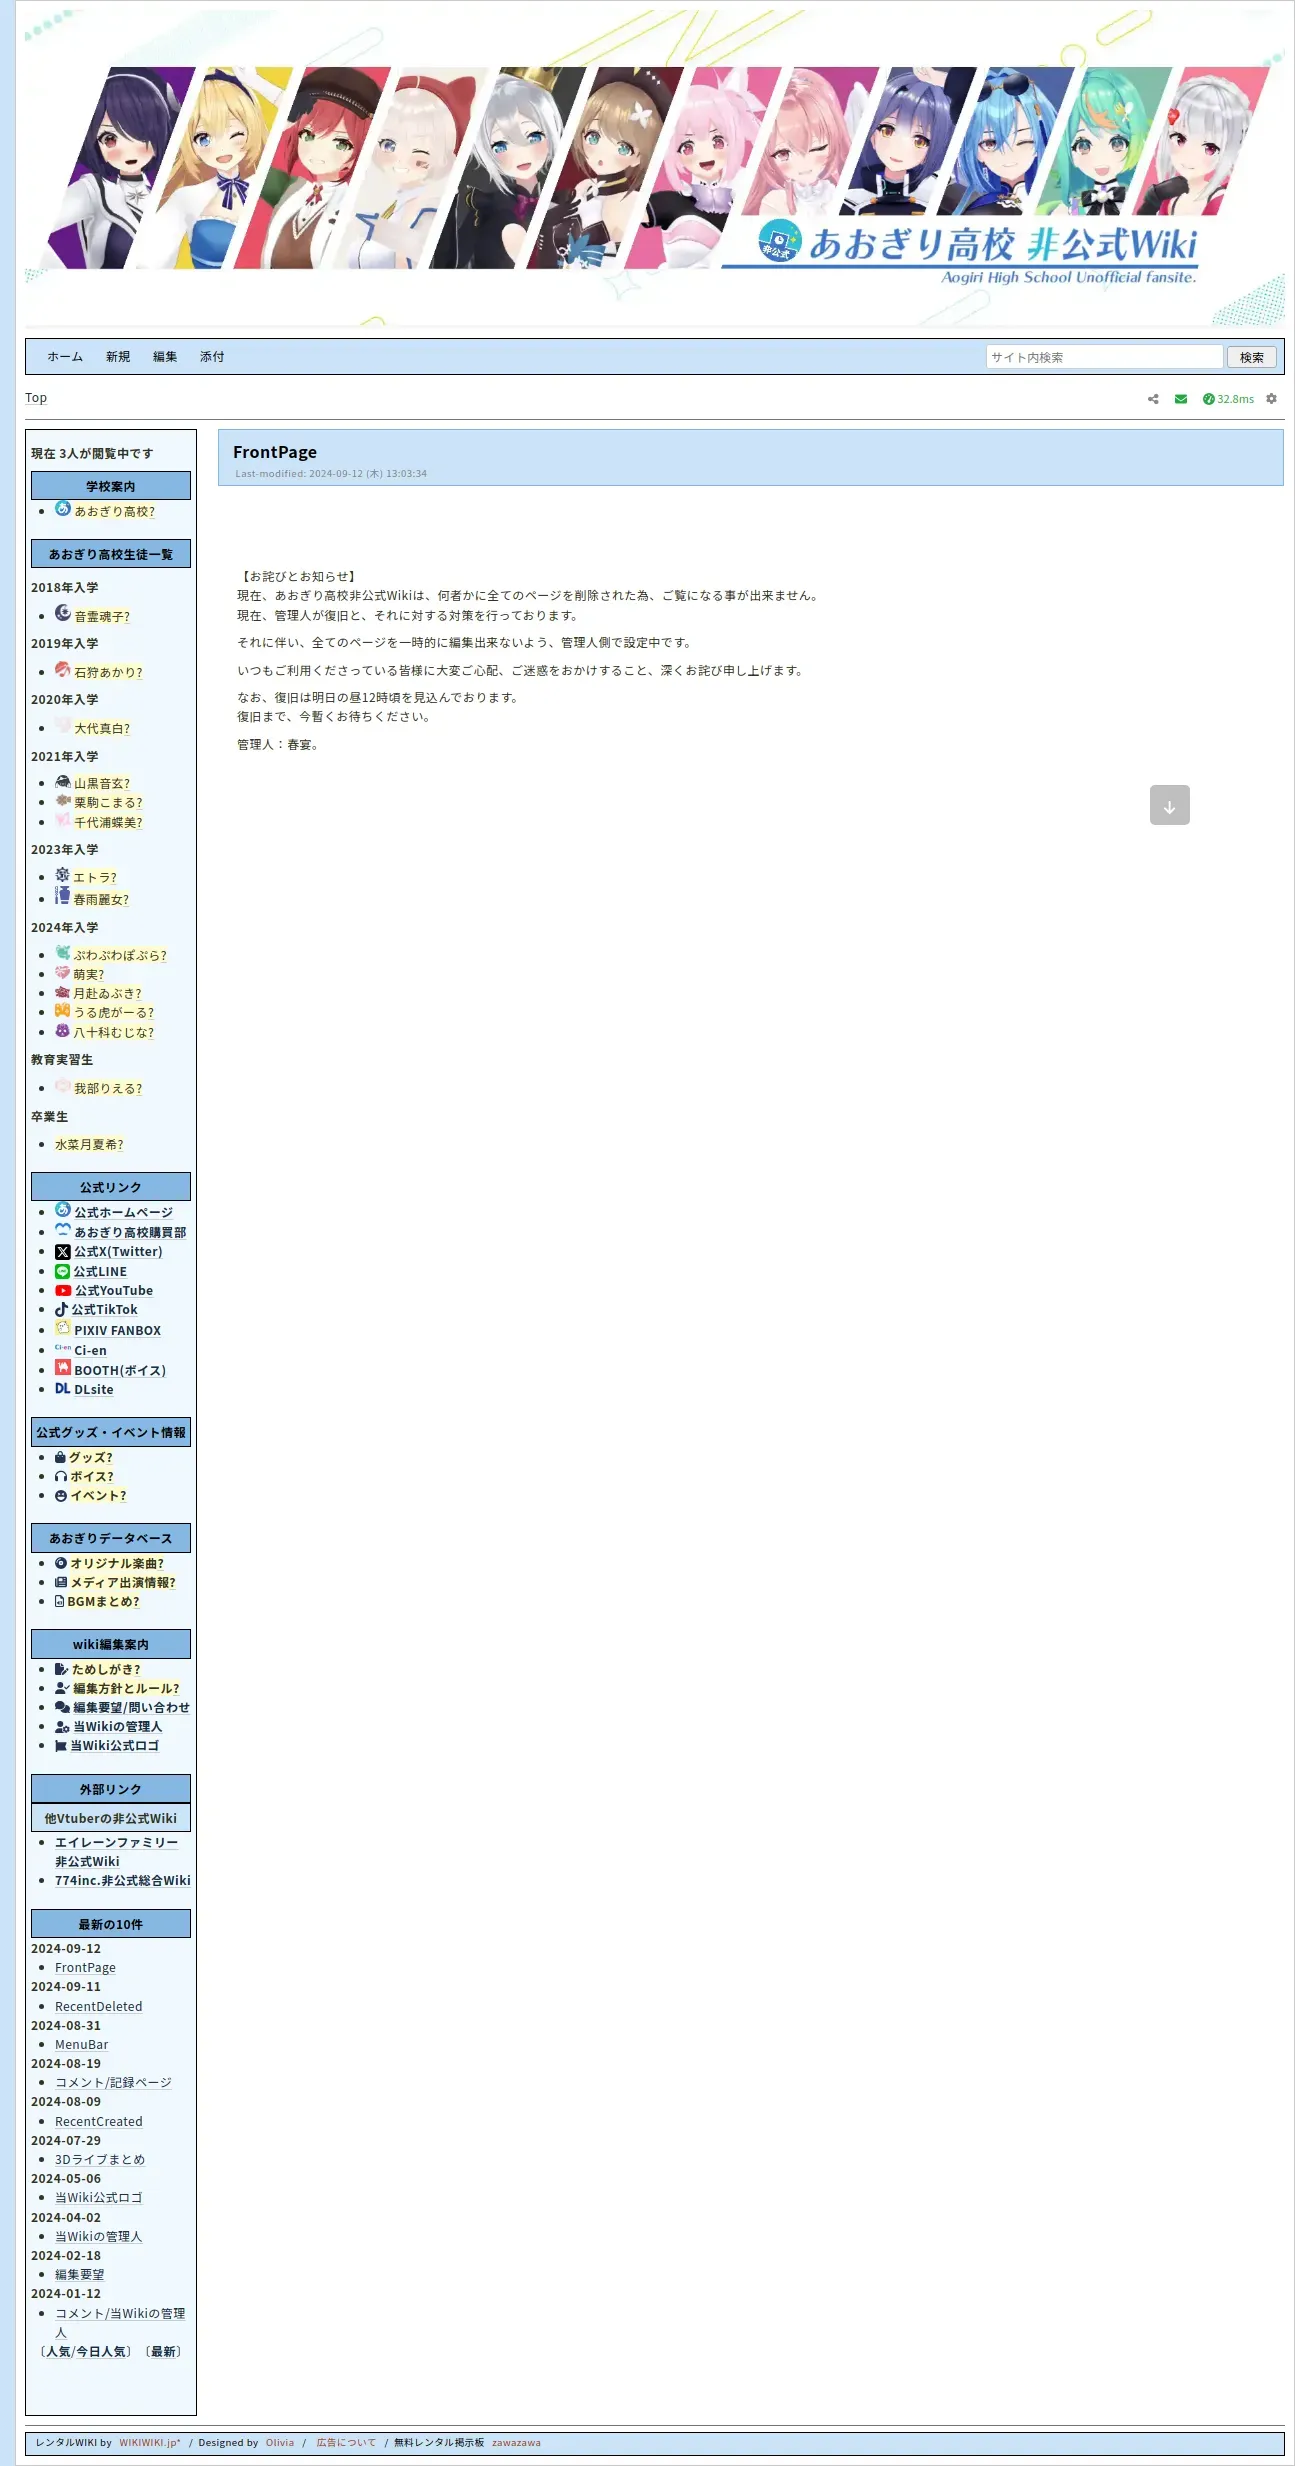Image resolution: width=1295 pixels, height=2466 pixels.
Task: Click the Top breadcrumb link
Action: click(36, 398)
